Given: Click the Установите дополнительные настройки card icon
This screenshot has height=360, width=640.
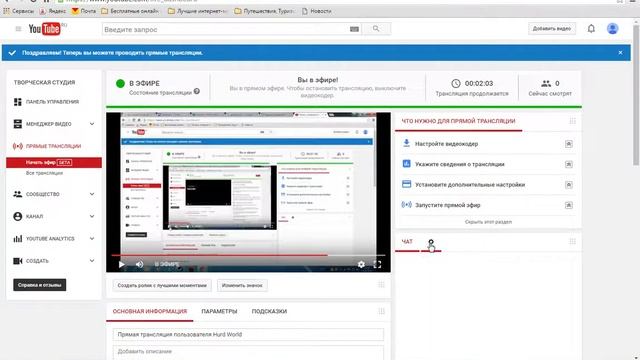Looking at the screenshot, I should [406, 184].
